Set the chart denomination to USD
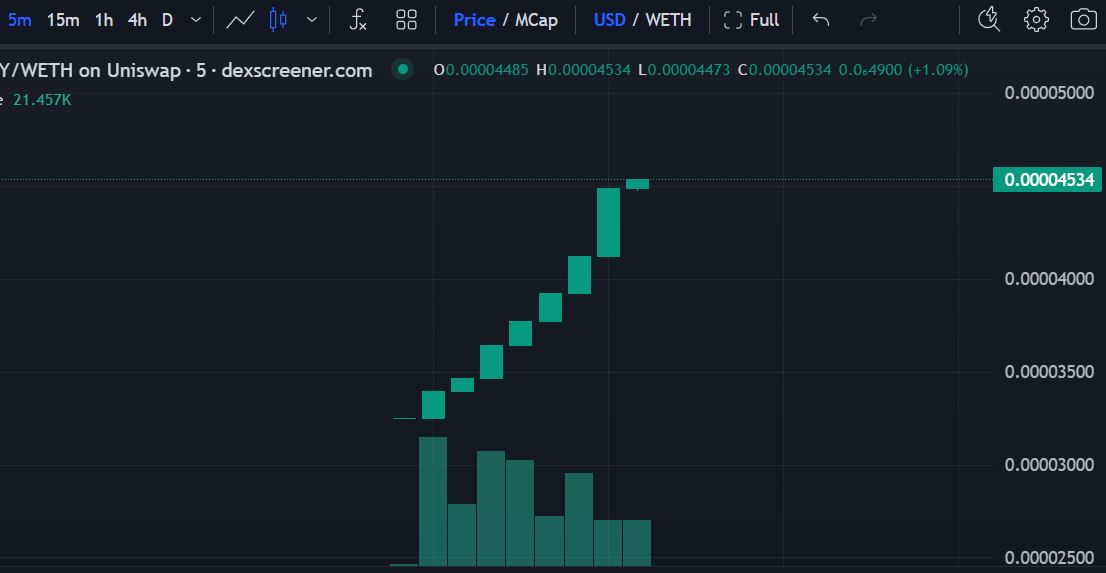 (609, 20)
